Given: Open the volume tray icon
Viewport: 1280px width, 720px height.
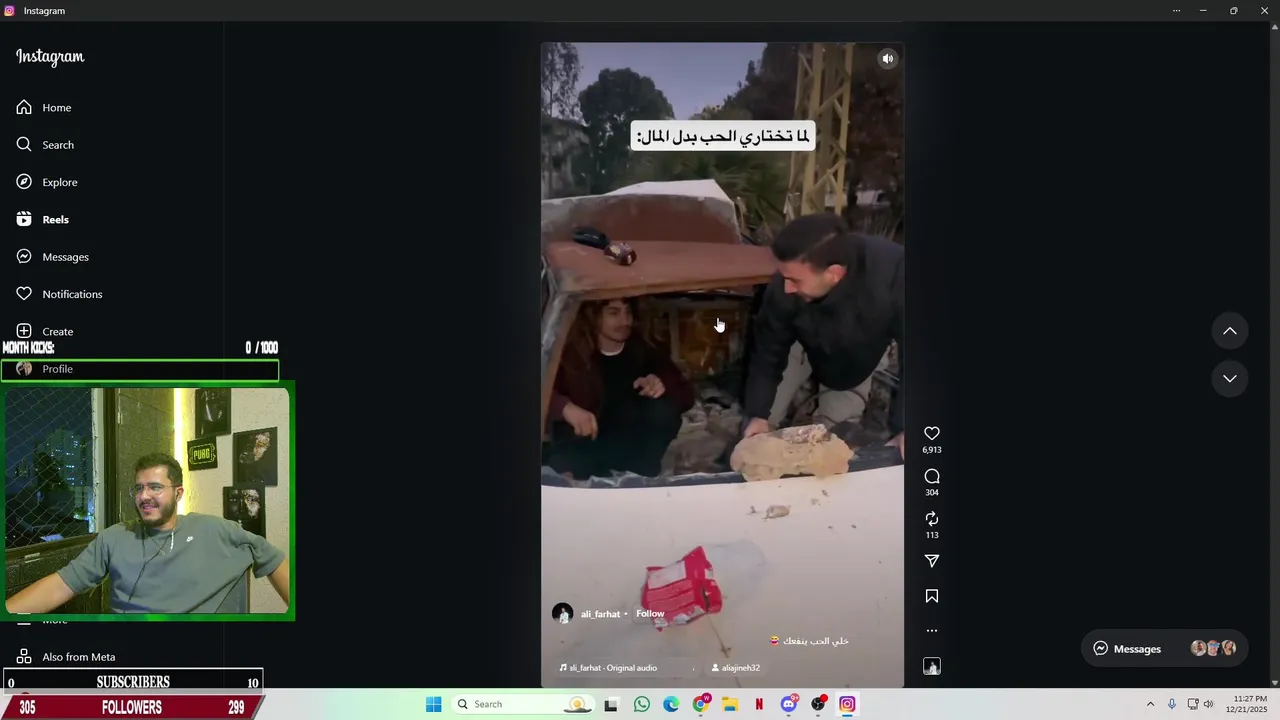Looking at the screenshot, I should pos(1208,704).
